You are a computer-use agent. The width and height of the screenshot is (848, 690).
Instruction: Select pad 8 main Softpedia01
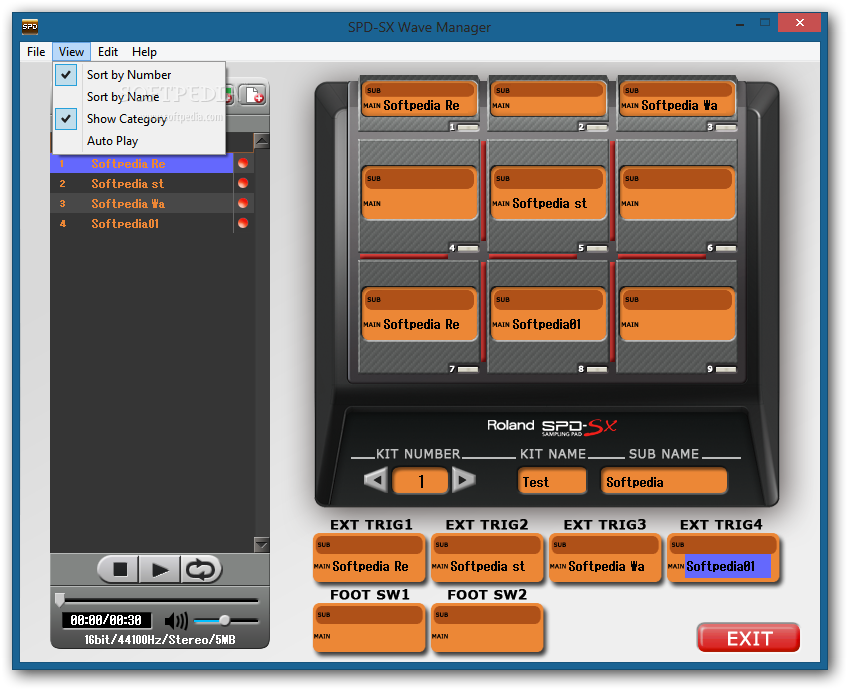[x=548, y=325]
